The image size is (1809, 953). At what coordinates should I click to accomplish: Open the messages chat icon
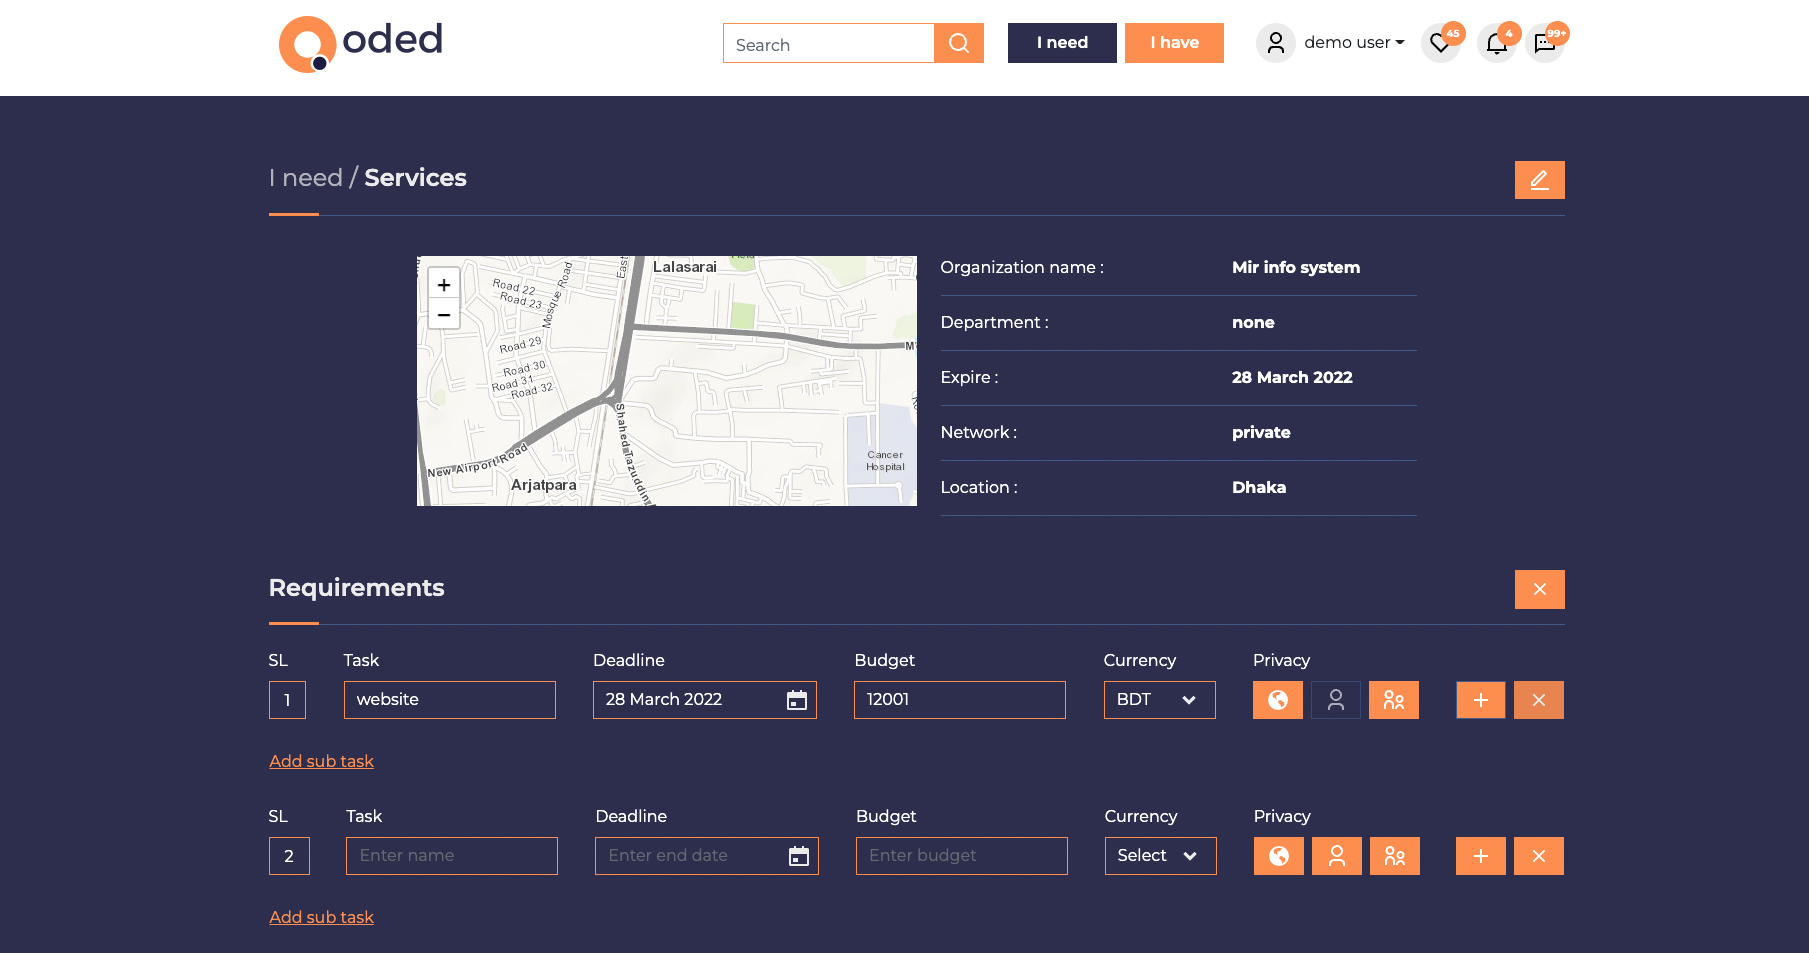[1545, 43]
